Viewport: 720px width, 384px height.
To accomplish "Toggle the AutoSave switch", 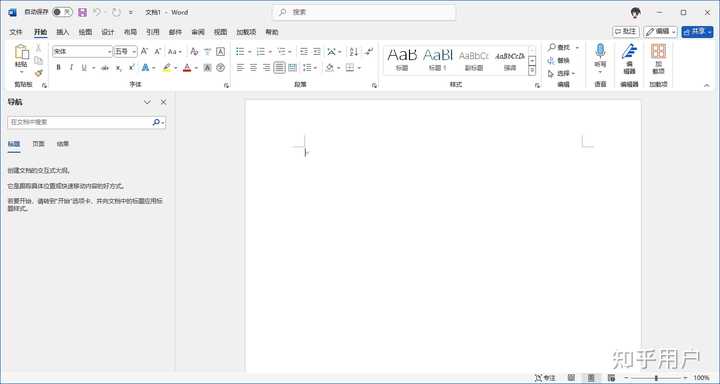I will tap(62, 12).
